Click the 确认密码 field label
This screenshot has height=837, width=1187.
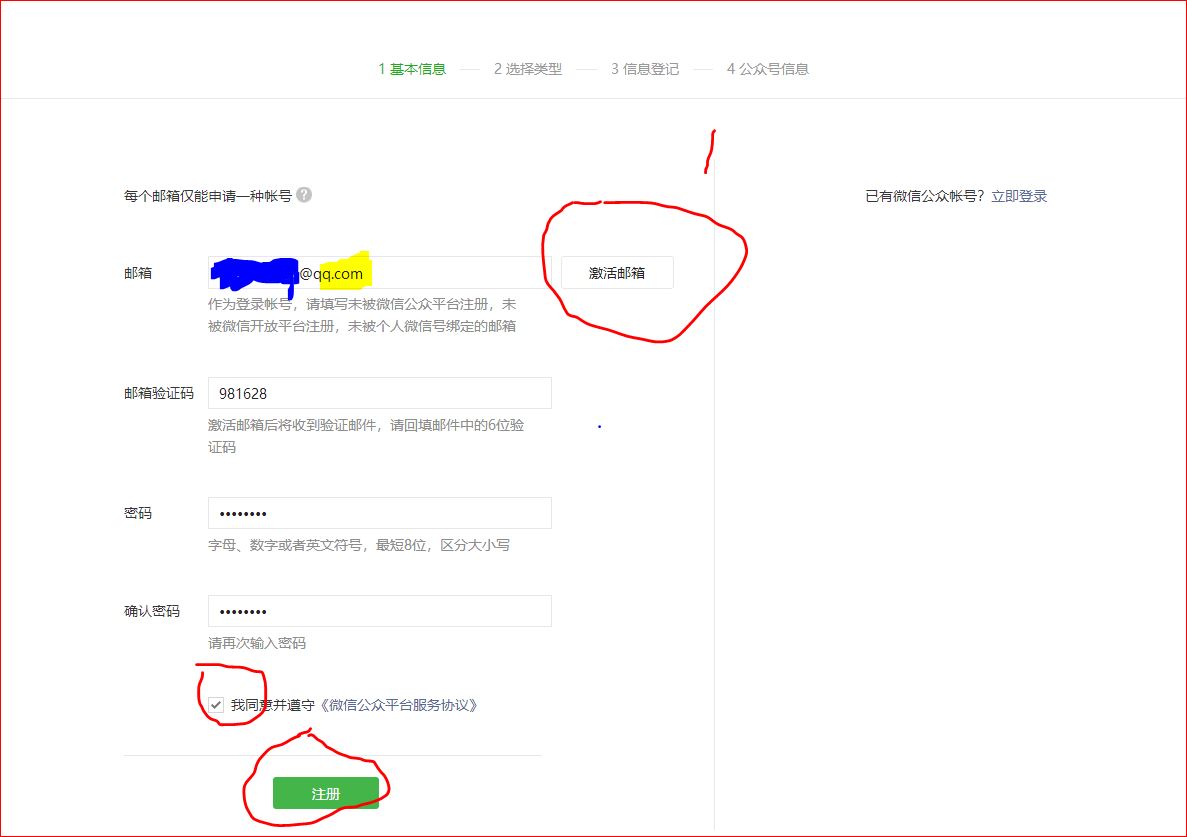[x=152, y=611]
